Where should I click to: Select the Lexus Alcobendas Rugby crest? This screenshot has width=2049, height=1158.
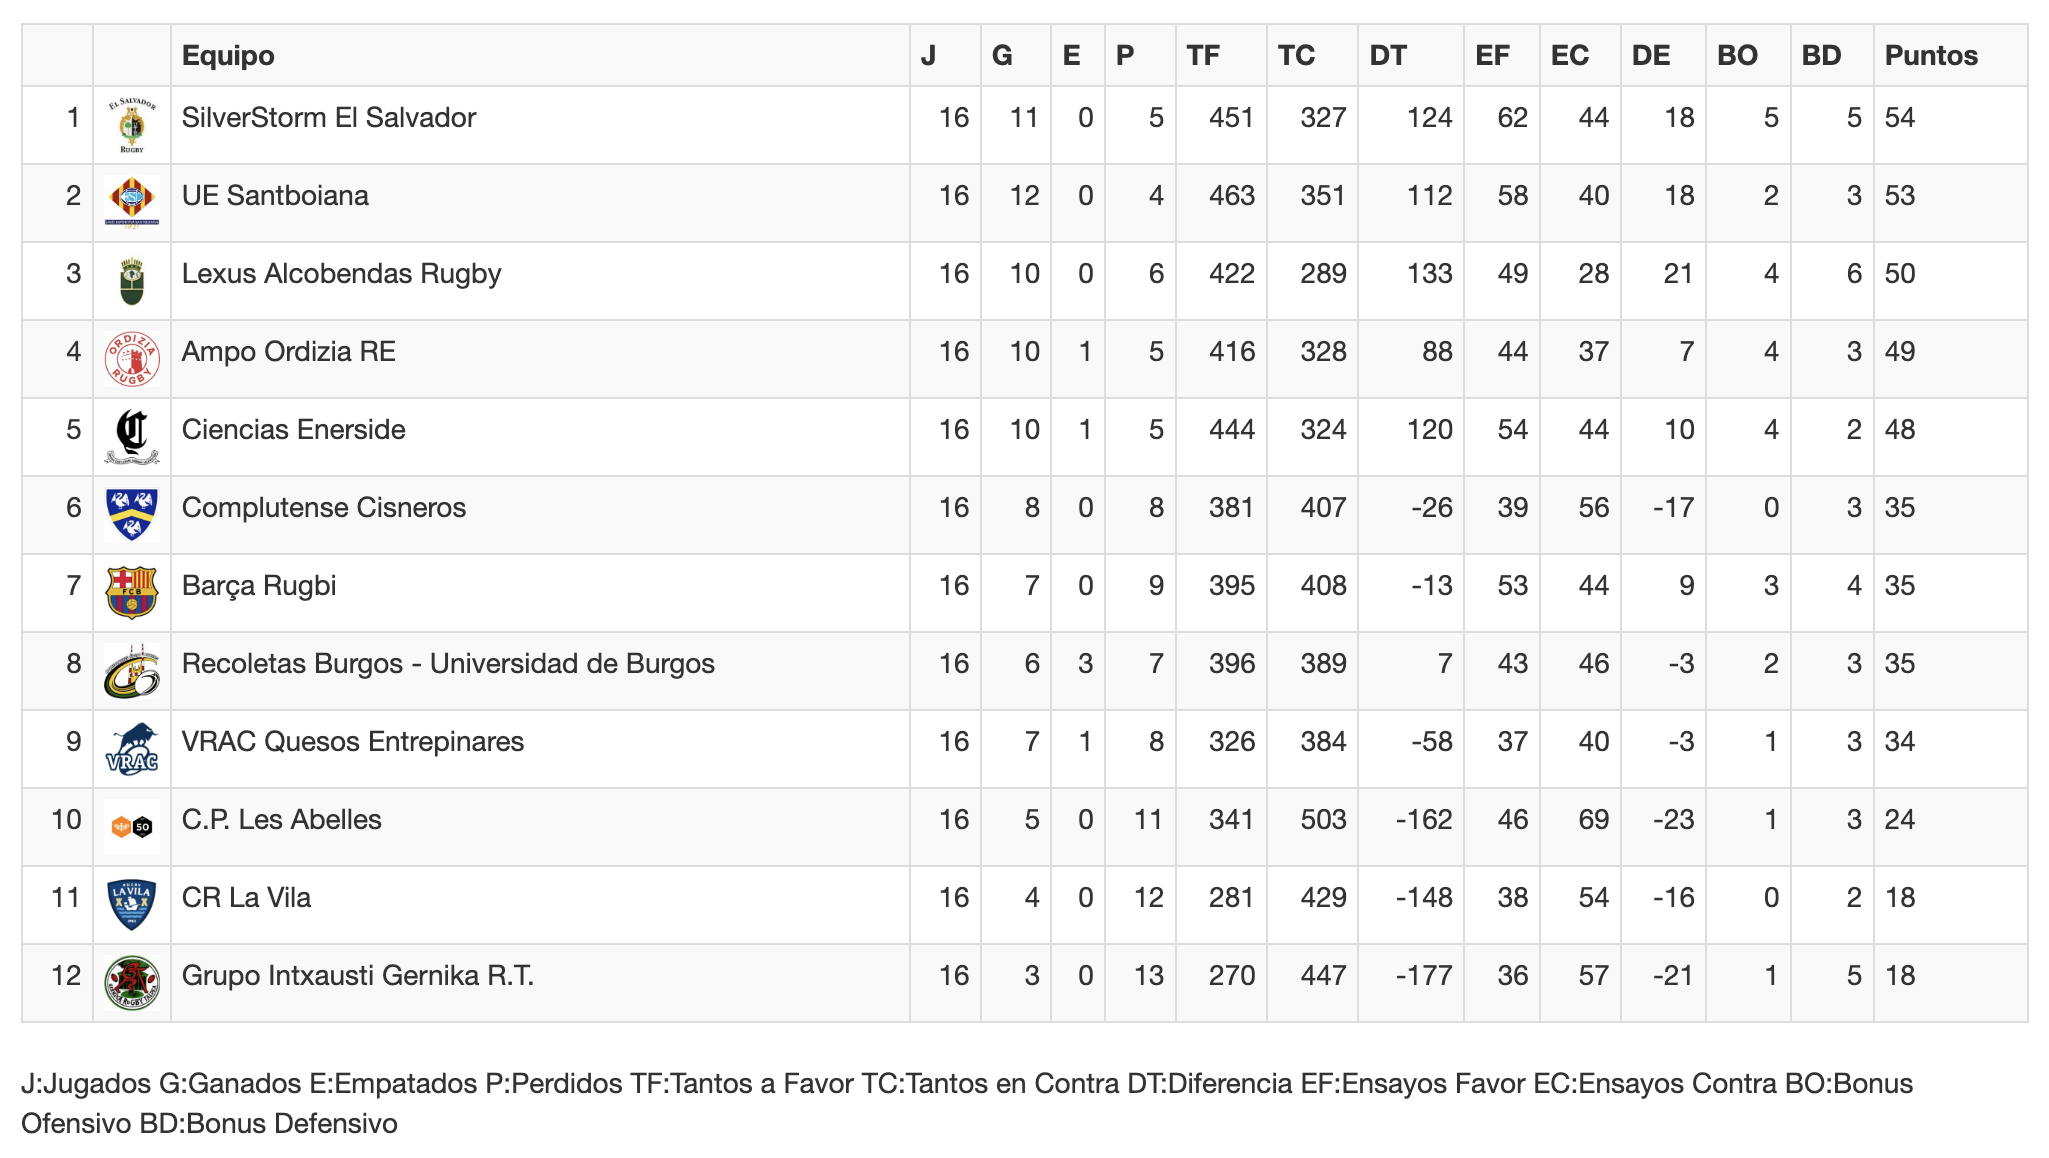(x=132, y=281)
